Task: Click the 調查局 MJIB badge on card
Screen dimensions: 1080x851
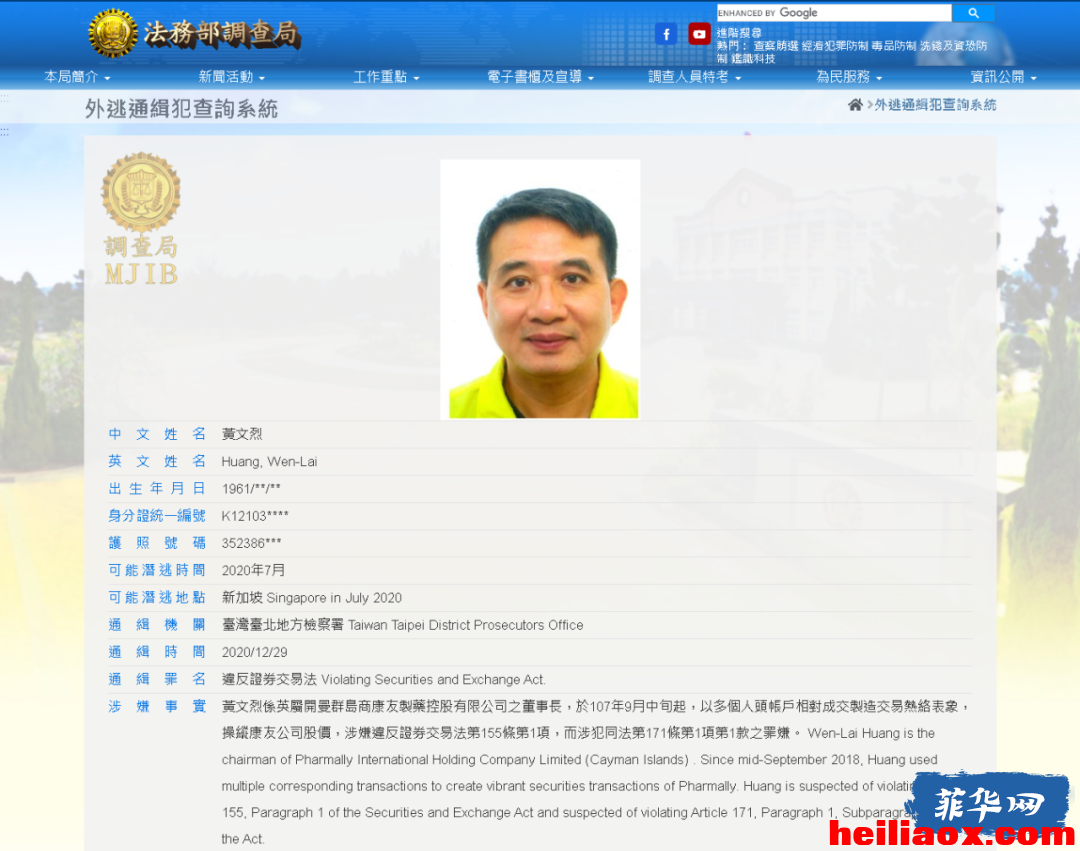Action: [141, 219]
